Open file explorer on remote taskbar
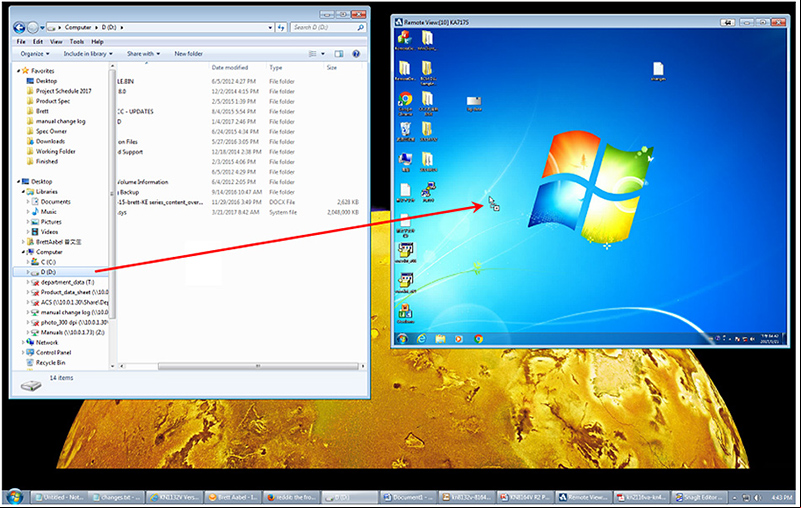The image size is (801, 508). pos(440,339)
